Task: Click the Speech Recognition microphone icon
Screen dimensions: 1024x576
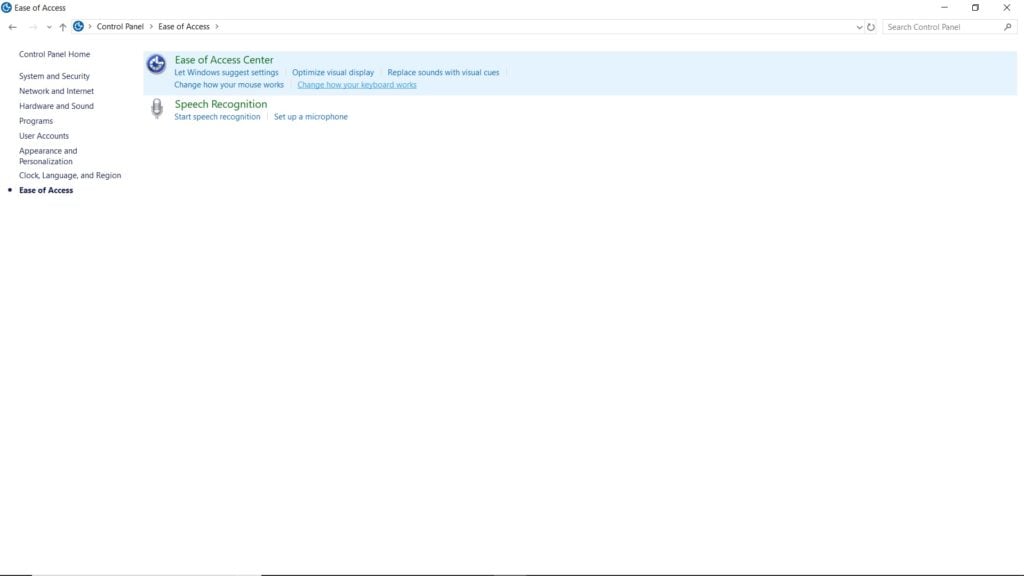Action: (x=157, y=108)
